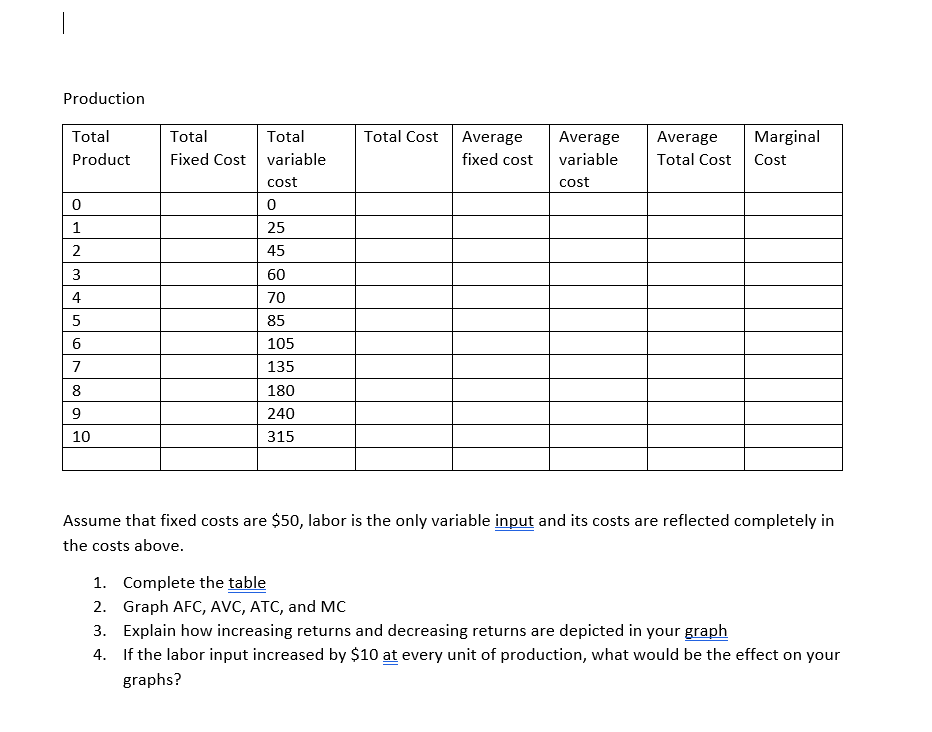Viewport: 932px width, 732px height.
Task: Click the underlined word "graph"
Action: pos(706,631)
